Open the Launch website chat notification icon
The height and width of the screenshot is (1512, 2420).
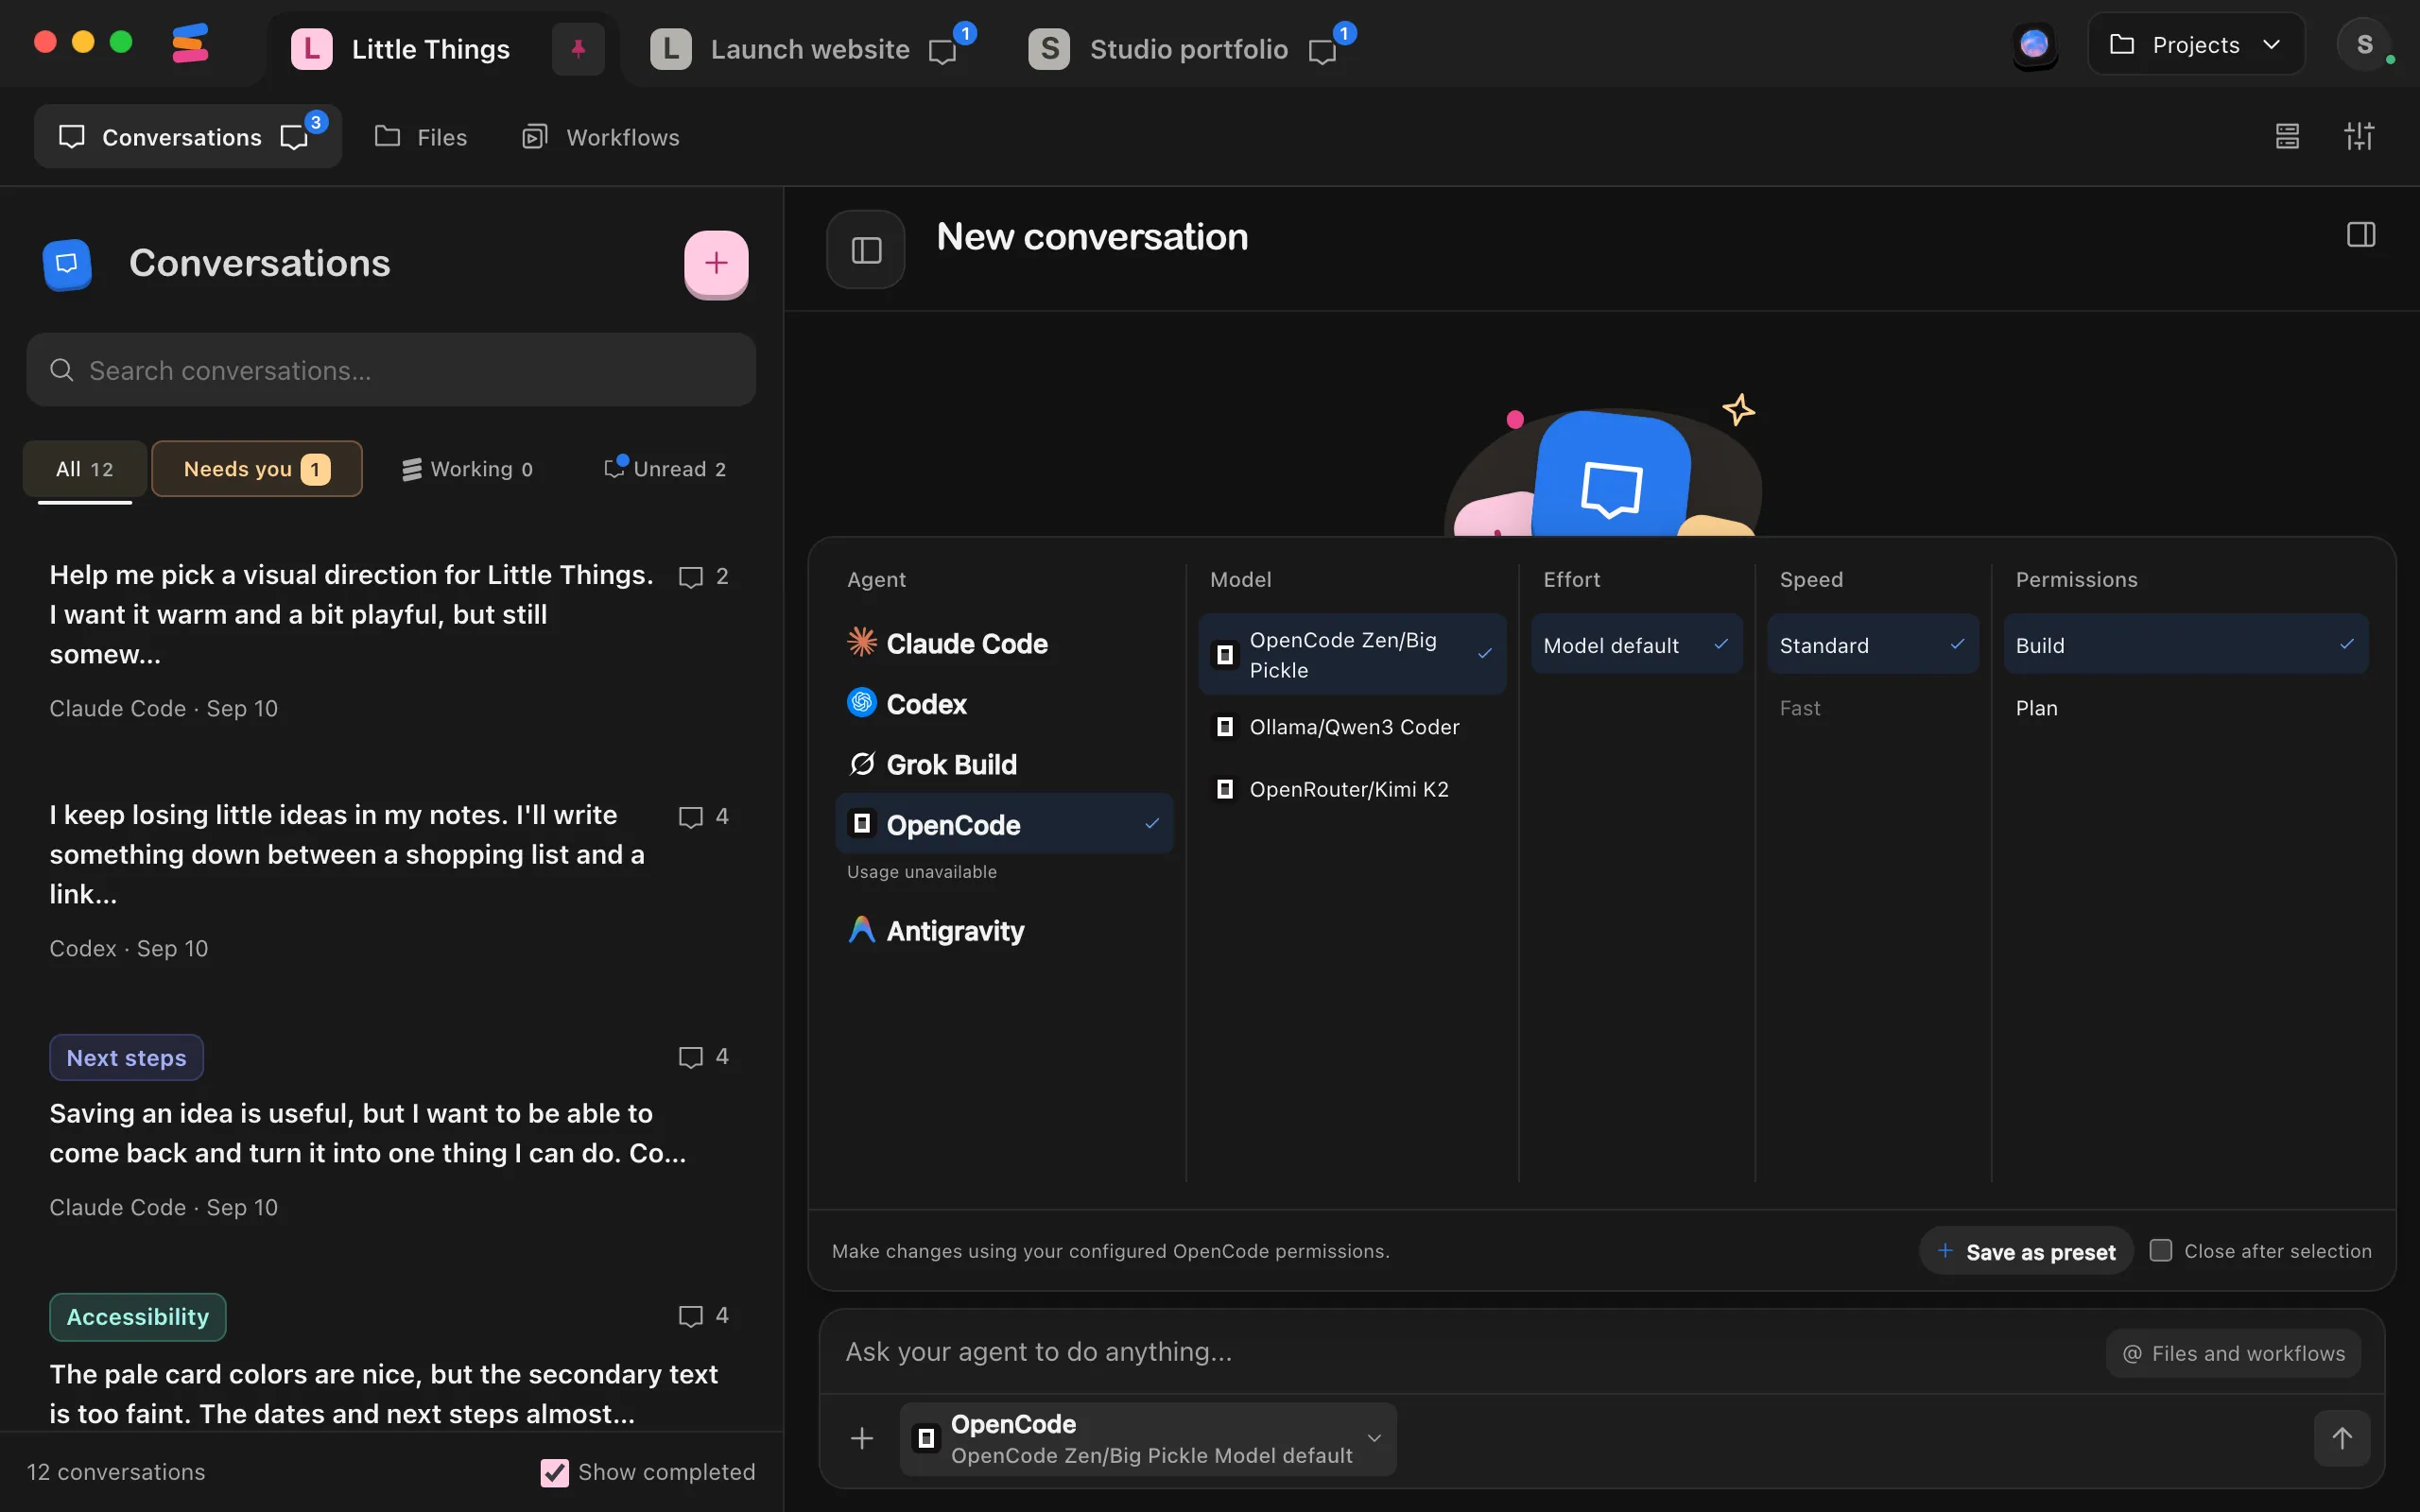pyautogui.click(x=943, y=51)
